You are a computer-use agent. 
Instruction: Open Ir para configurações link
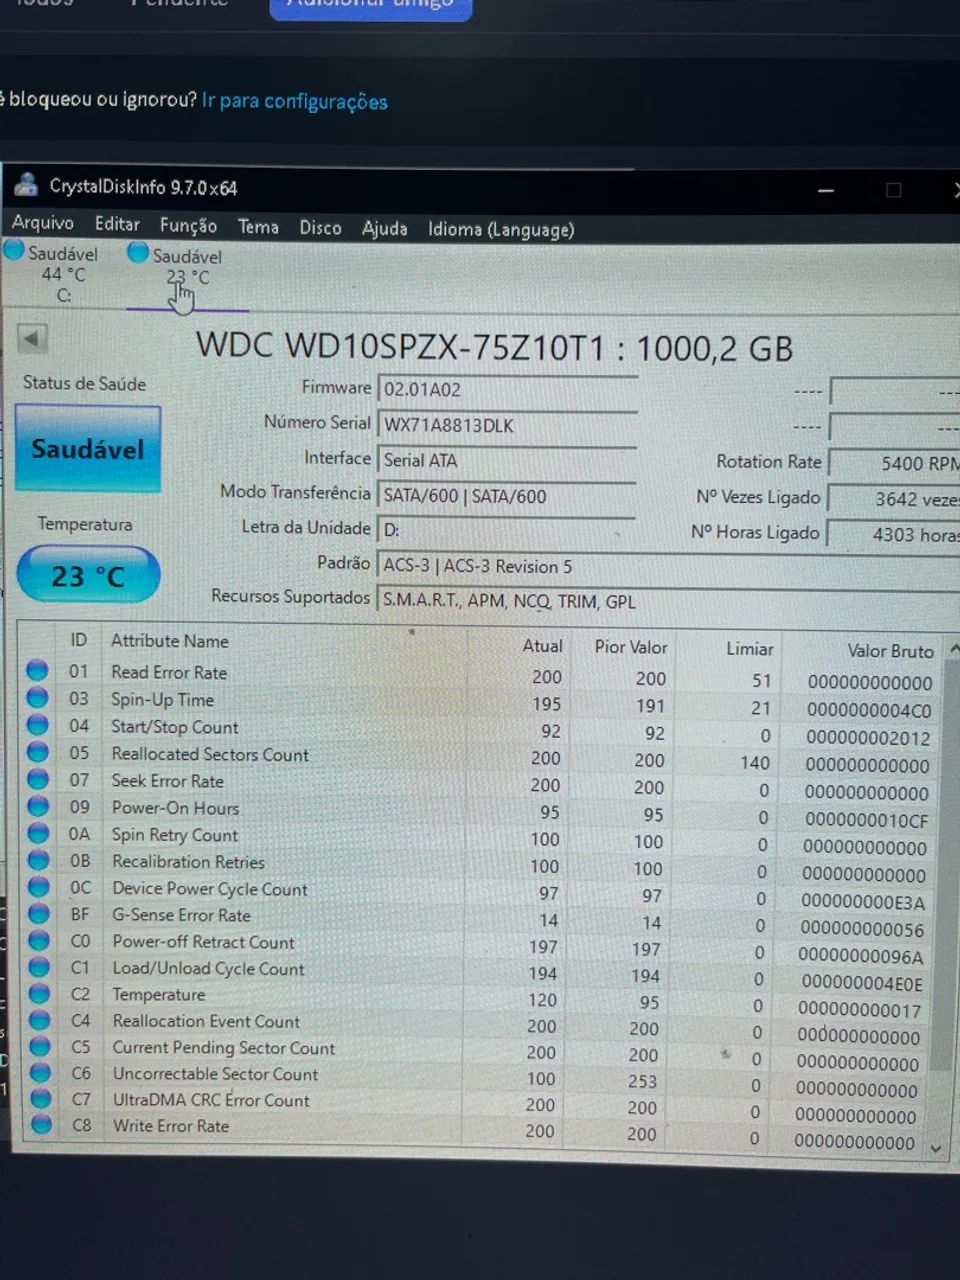(x=294, y=101)
